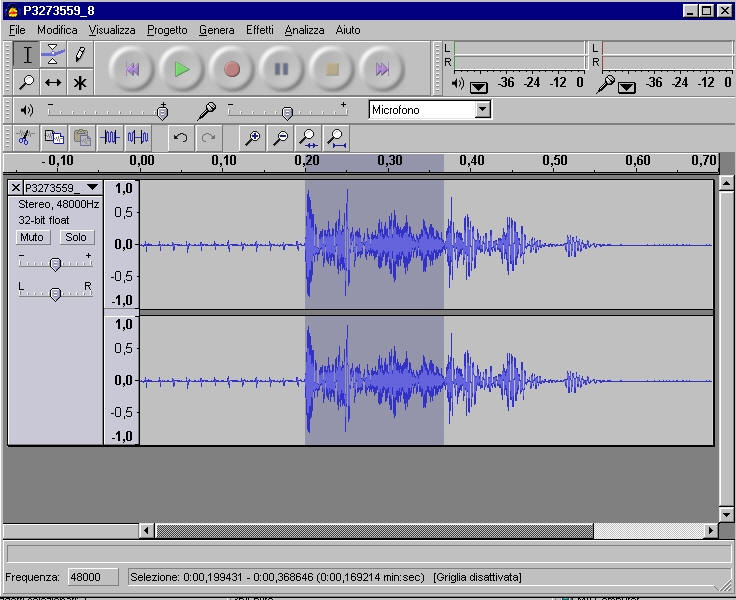Click the playback level meter
The height and width of the screenshot is (600, 736).
[520, 55]
